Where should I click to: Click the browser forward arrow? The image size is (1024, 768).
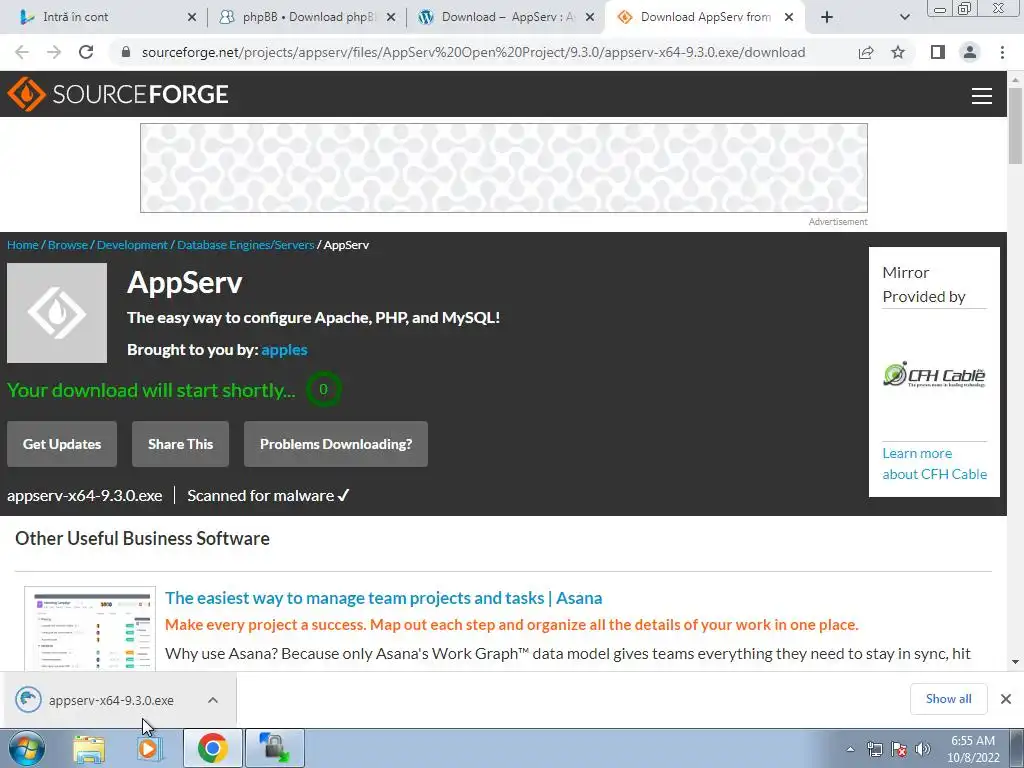[x=54, y=52]
